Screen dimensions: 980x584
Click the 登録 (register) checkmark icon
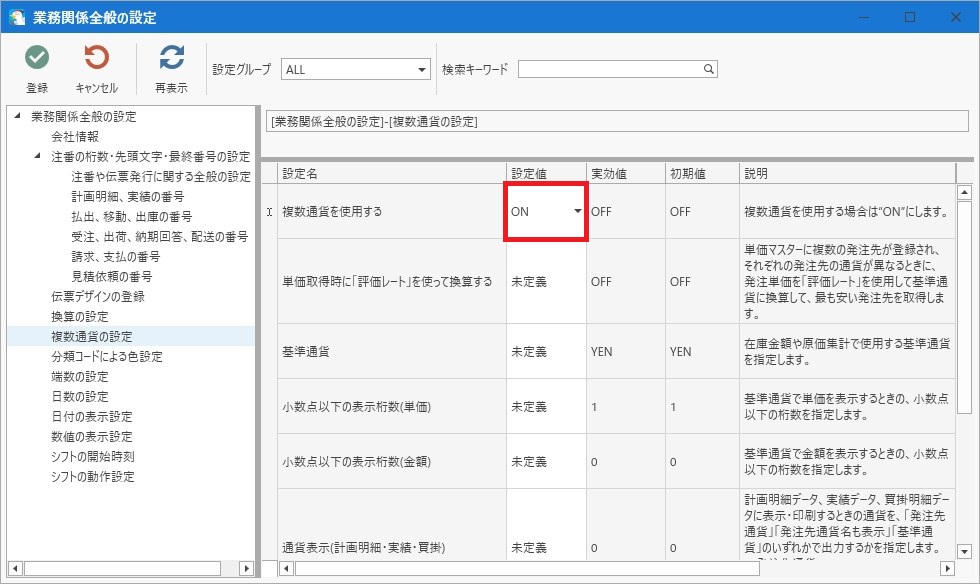37,58
